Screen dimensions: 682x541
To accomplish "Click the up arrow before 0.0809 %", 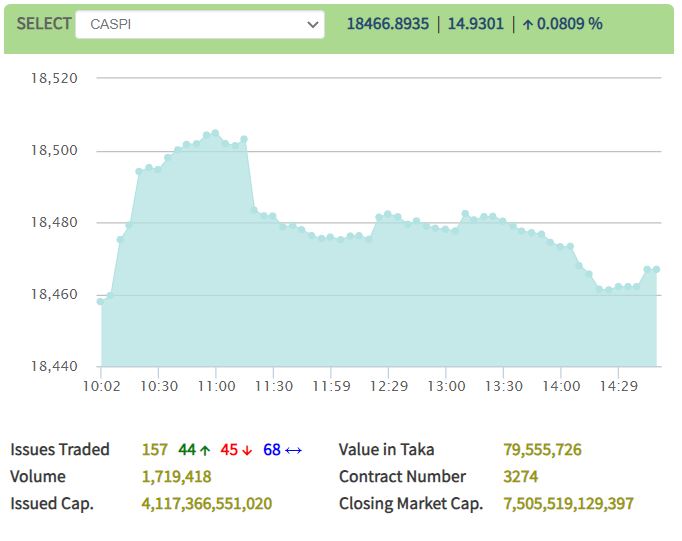I will pos(527,24).
